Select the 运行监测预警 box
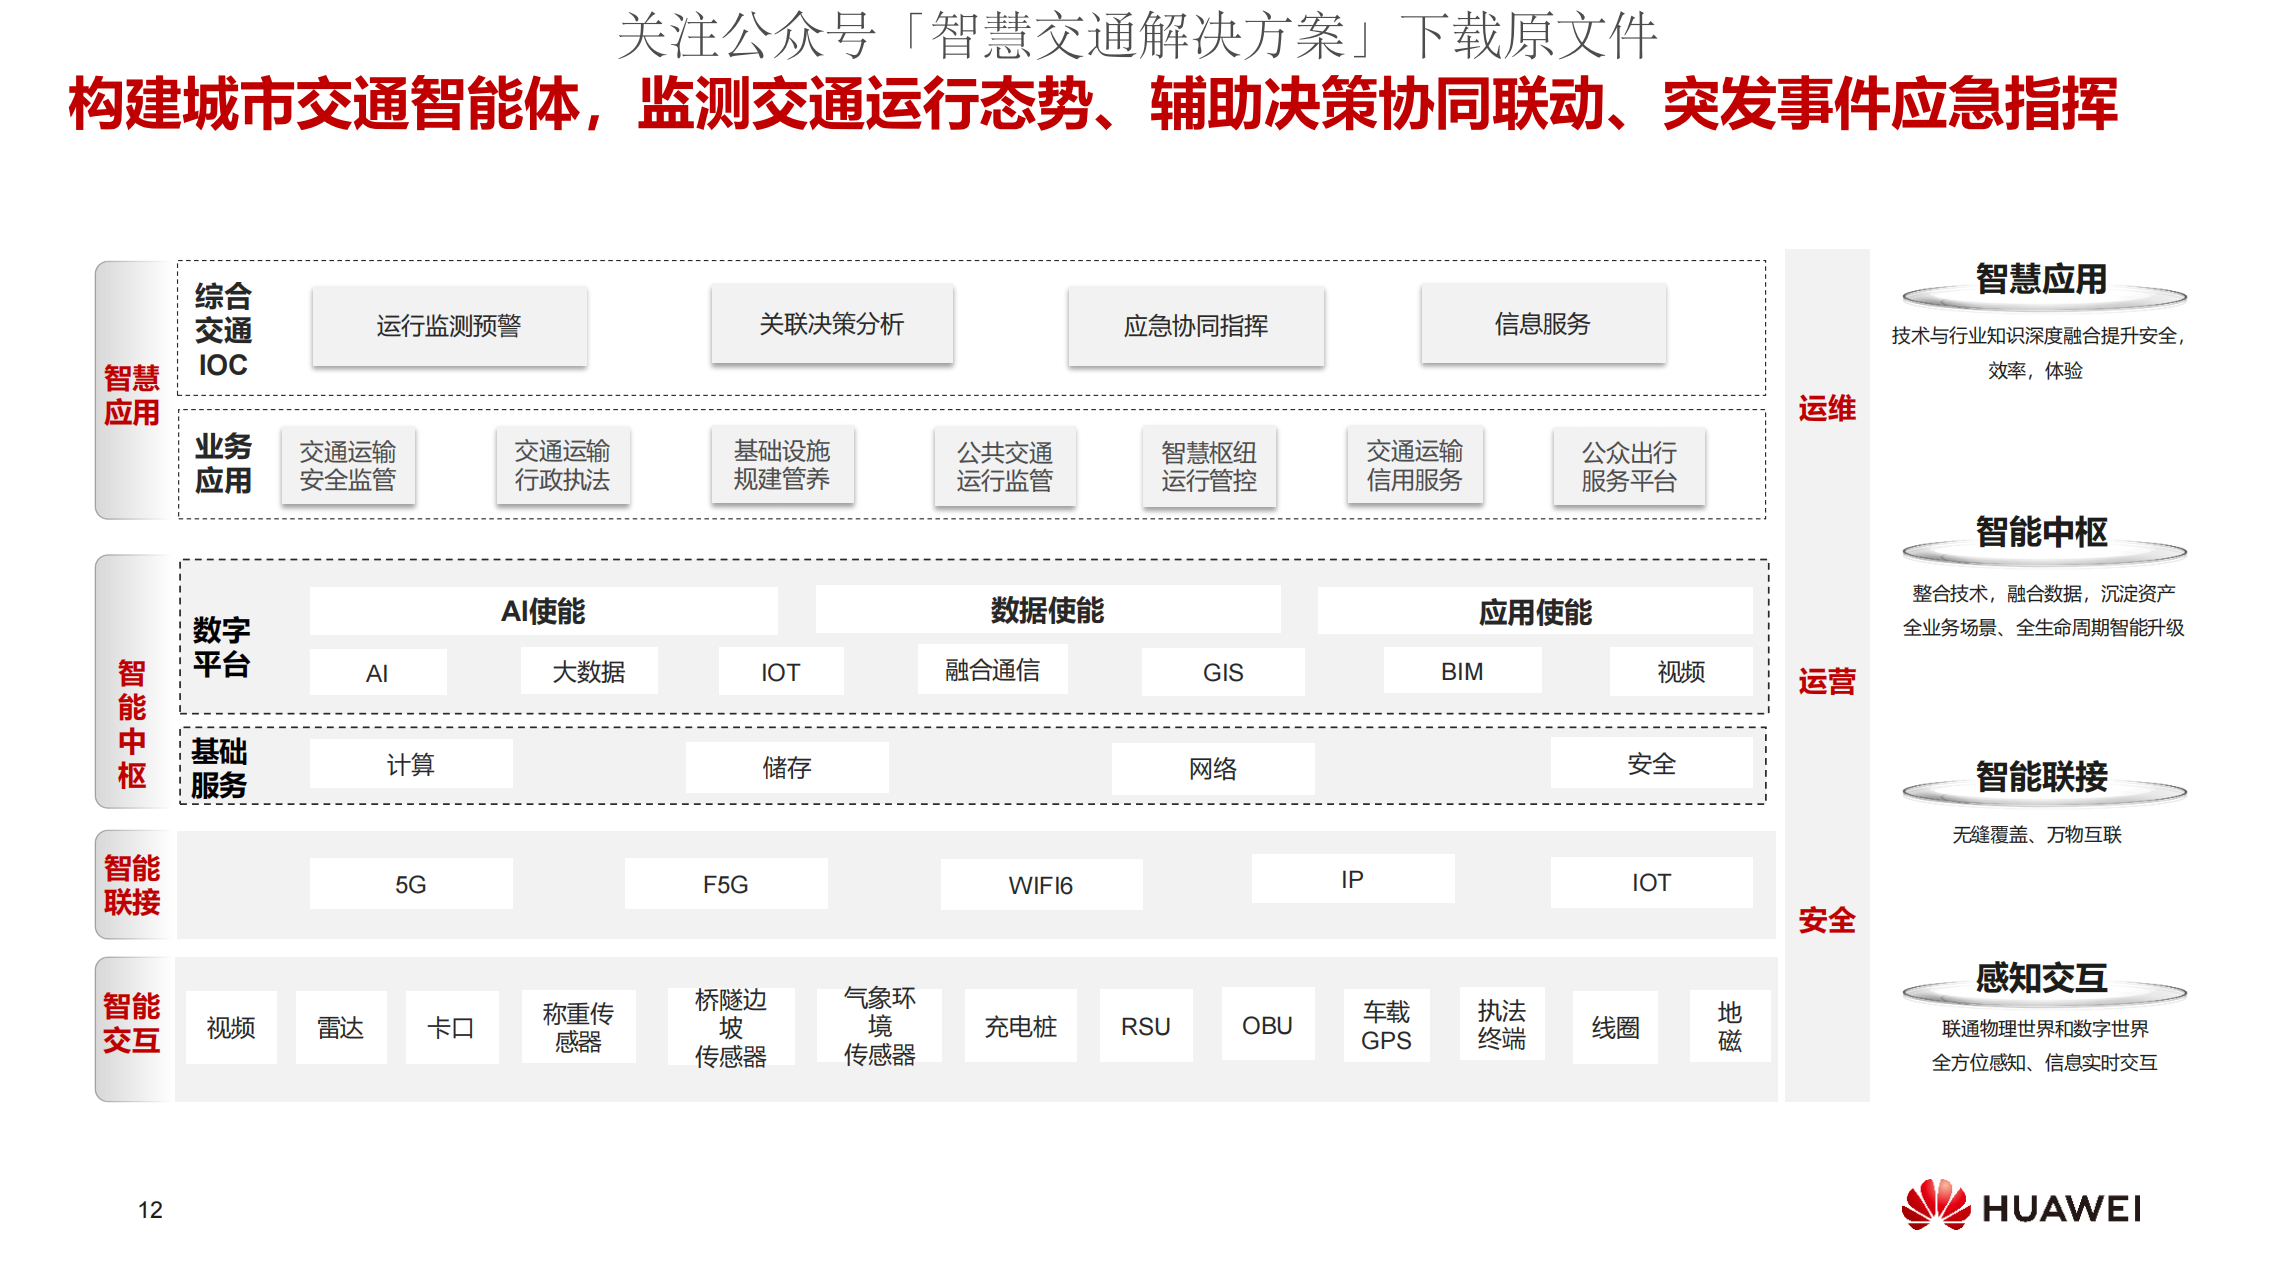Screen dimensions: 2275x1280 point(449,326)
